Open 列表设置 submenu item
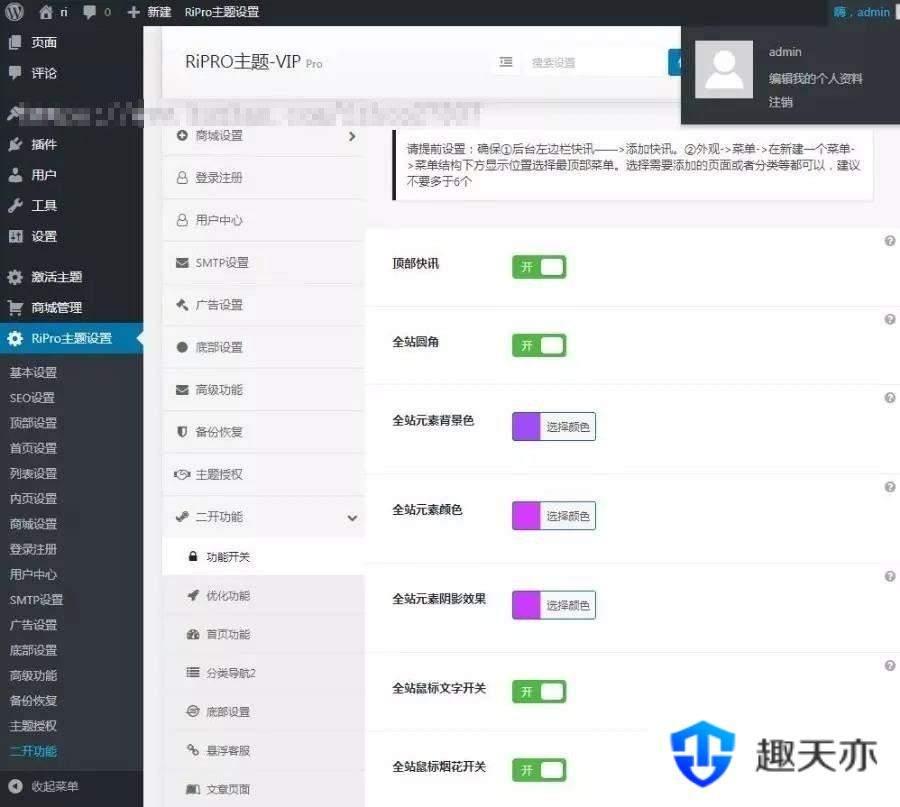Screen dimensions: 900x807 tap(33, 474)
